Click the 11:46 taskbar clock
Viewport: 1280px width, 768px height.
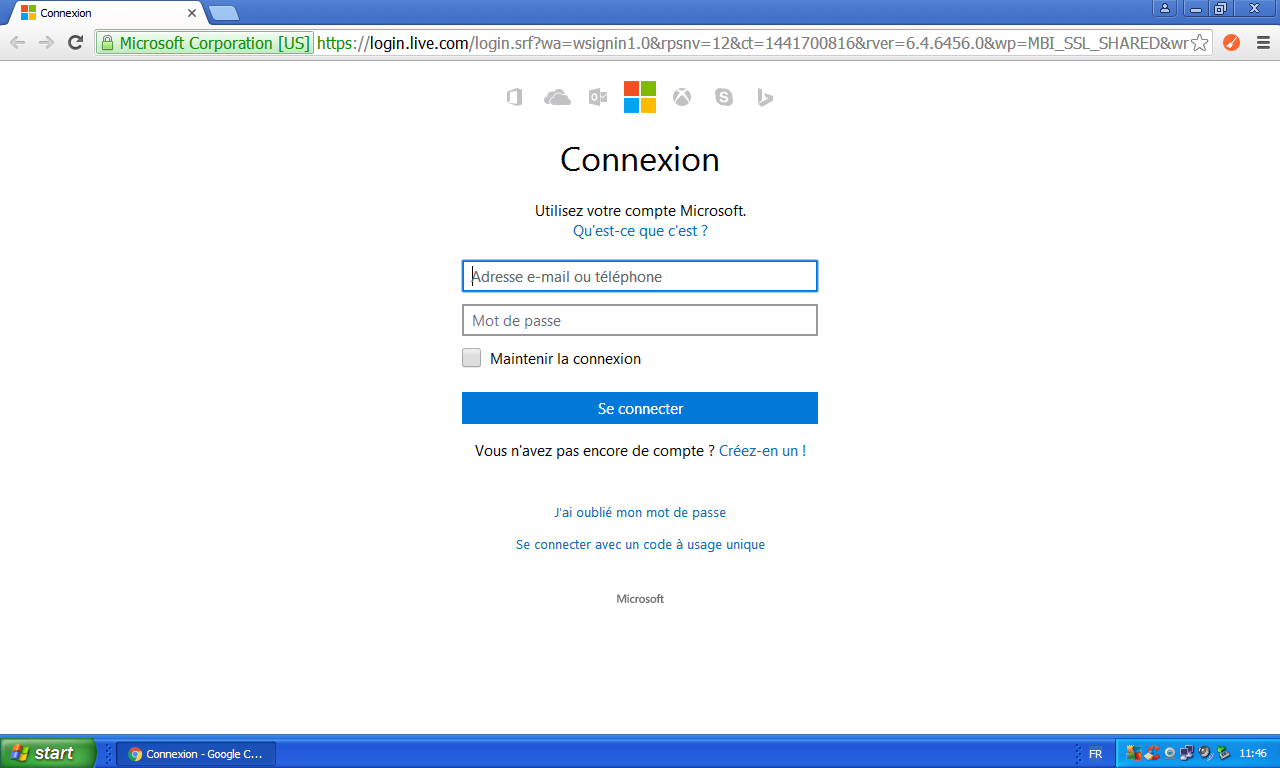coord(1253,754)
